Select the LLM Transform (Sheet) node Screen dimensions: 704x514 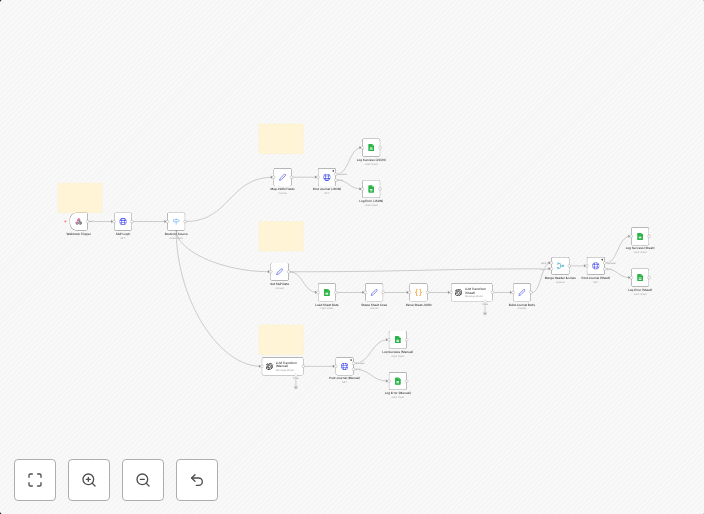pos(472,293)
